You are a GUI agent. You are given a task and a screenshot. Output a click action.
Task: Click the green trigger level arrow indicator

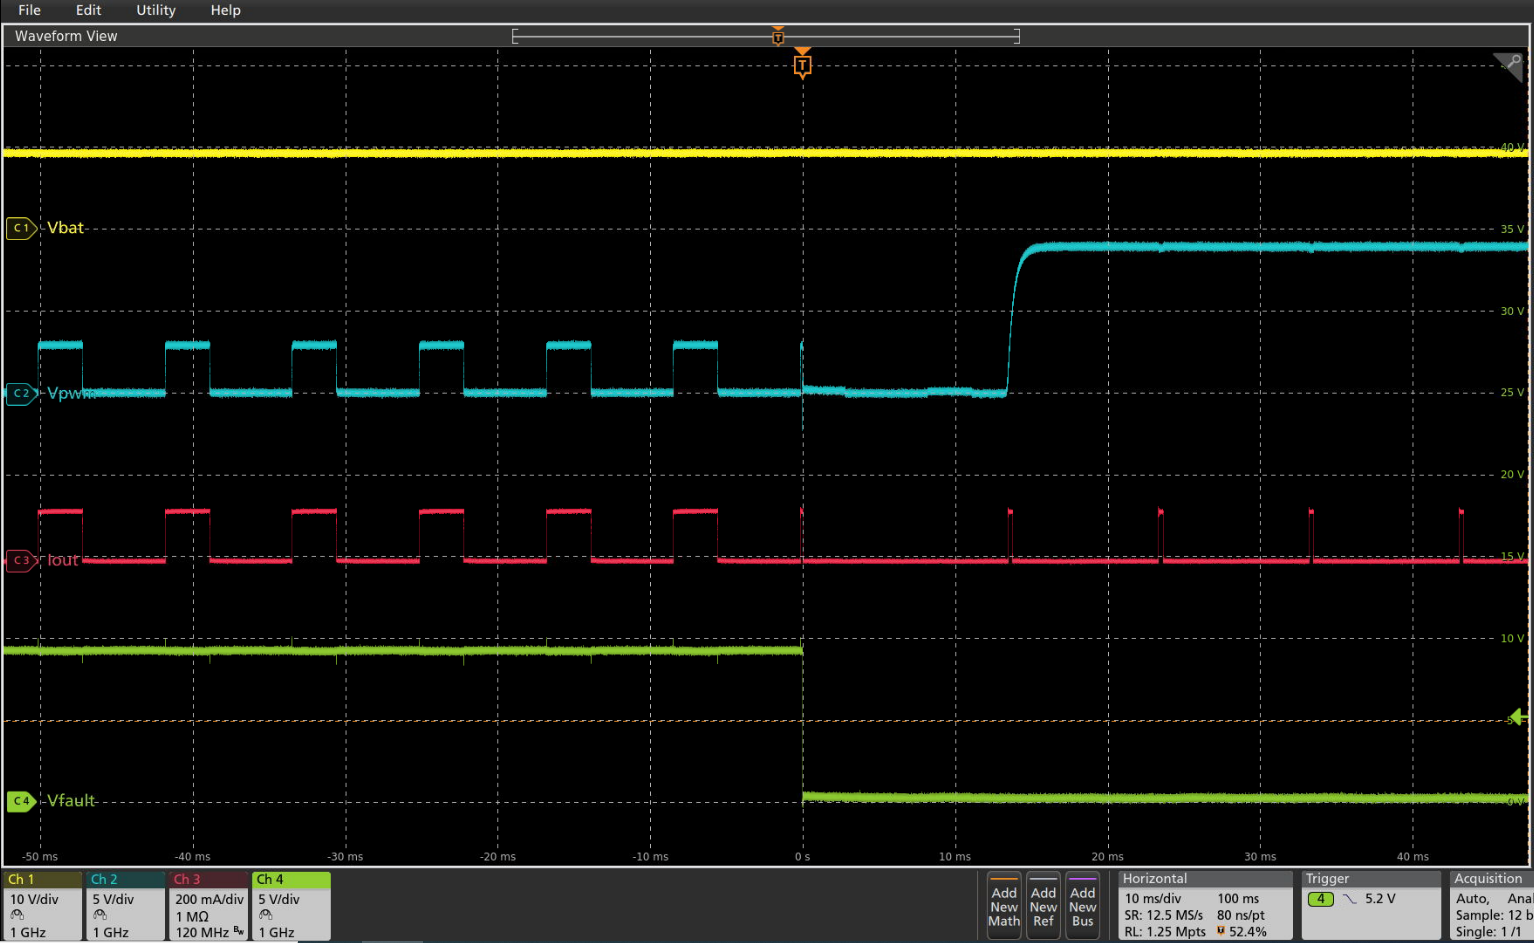[1517, 717]
